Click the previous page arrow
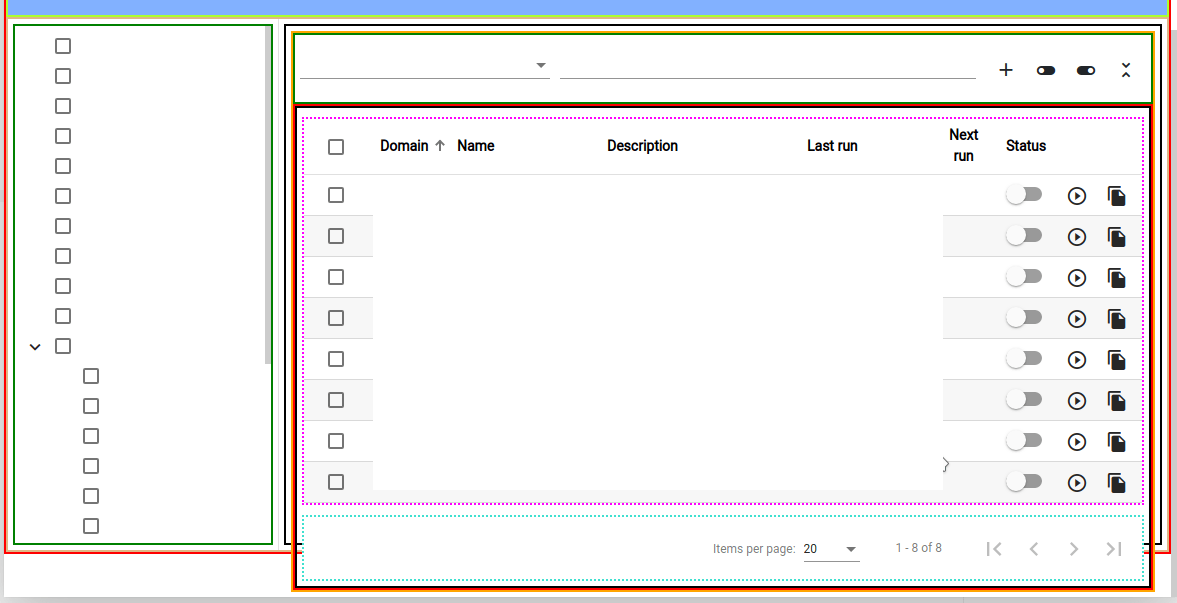This screenshot has height=603, width=1177. [1034, 548]
